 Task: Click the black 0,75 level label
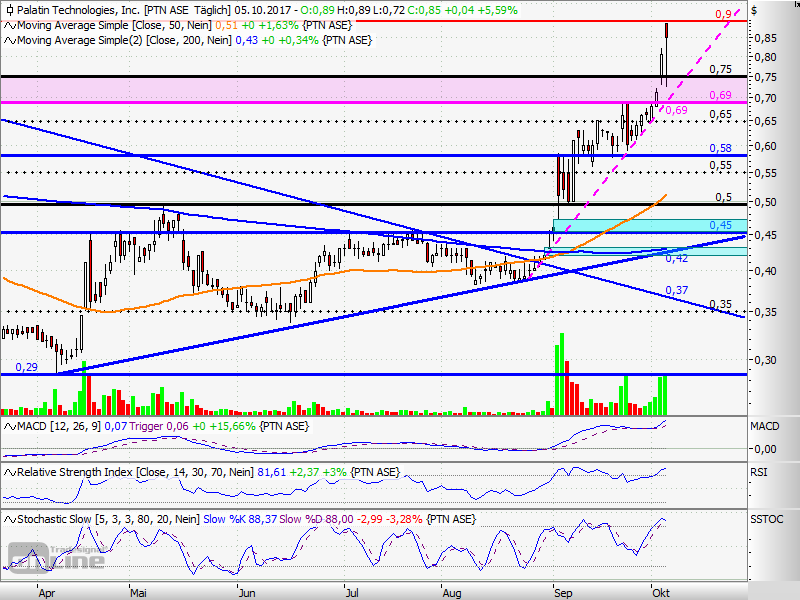tap(720, 69)
